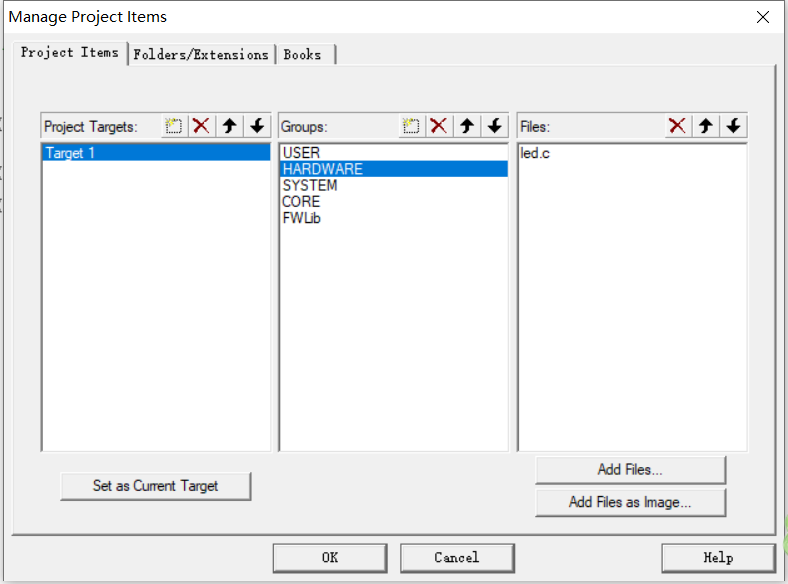This screenshot has width=788, height=584.
Task: Move file up in Files list
Action: 706,126
